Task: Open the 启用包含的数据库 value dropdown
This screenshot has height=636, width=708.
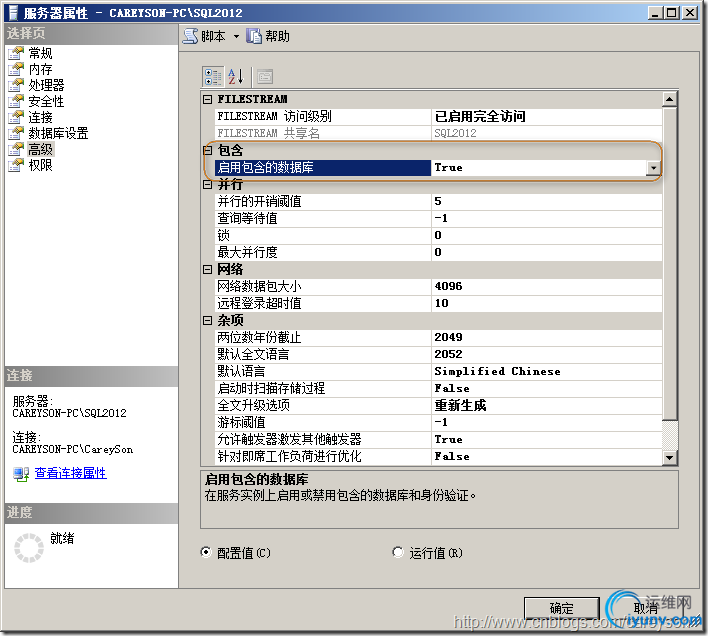Action: 653,168
